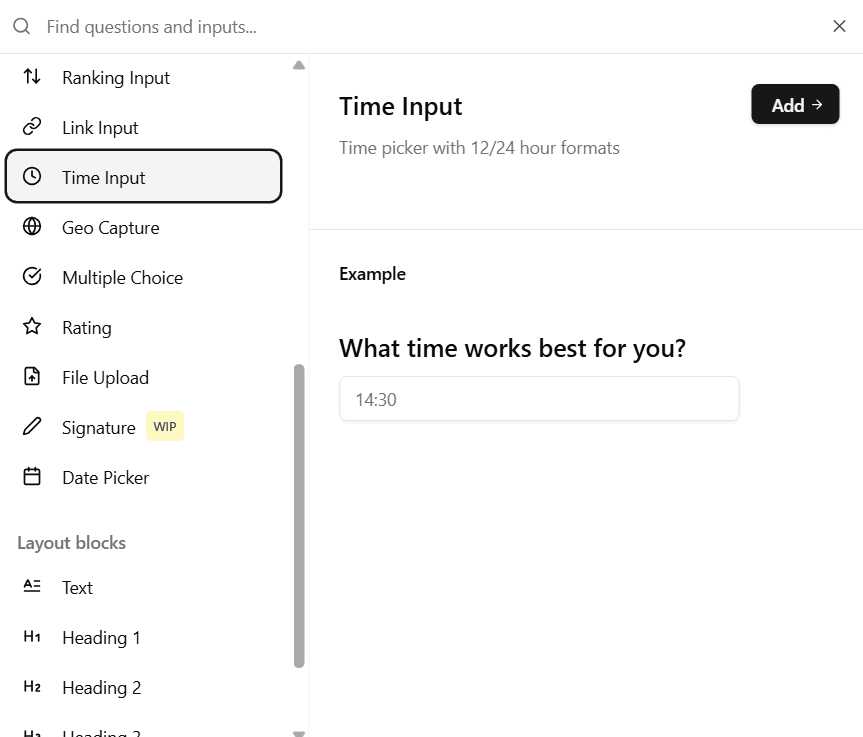Click the Rating star icon
This screenshot has height=737, width=863.
(x=32, y=327)
